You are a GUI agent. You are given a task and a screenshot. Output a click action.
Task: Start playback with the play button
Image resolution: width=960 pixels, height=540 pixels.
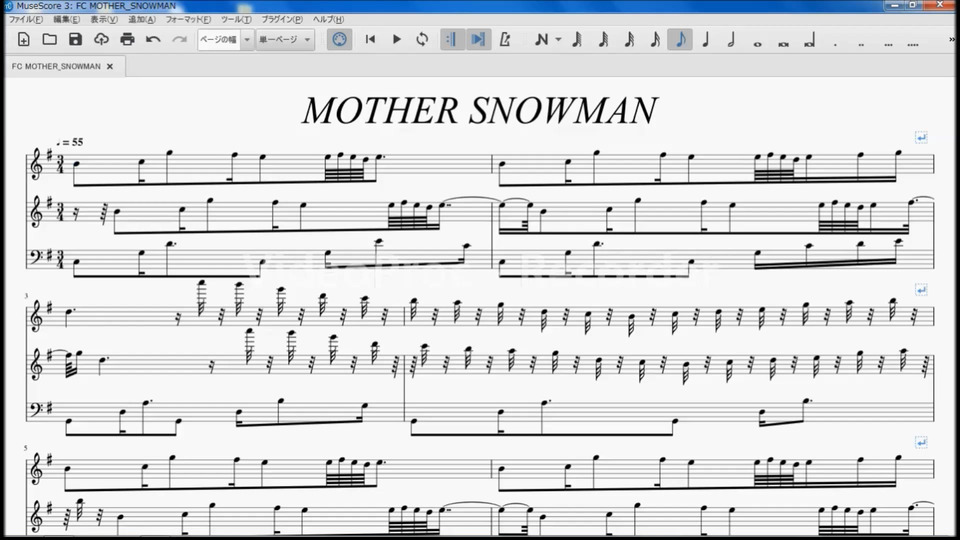pyautogui.click(x=396, y=40)
